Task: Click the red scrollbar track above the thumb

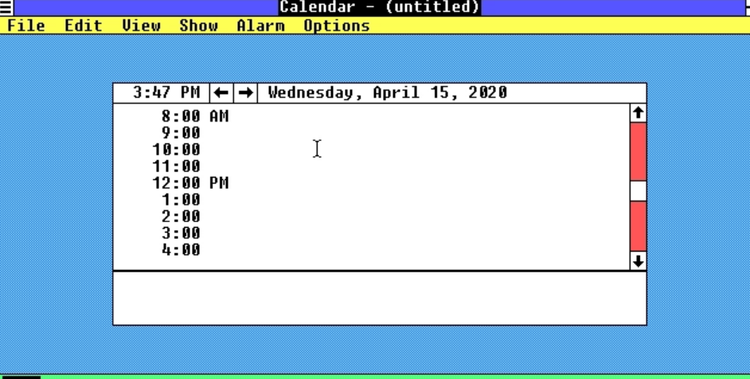Action: click(x=638, y=152)
